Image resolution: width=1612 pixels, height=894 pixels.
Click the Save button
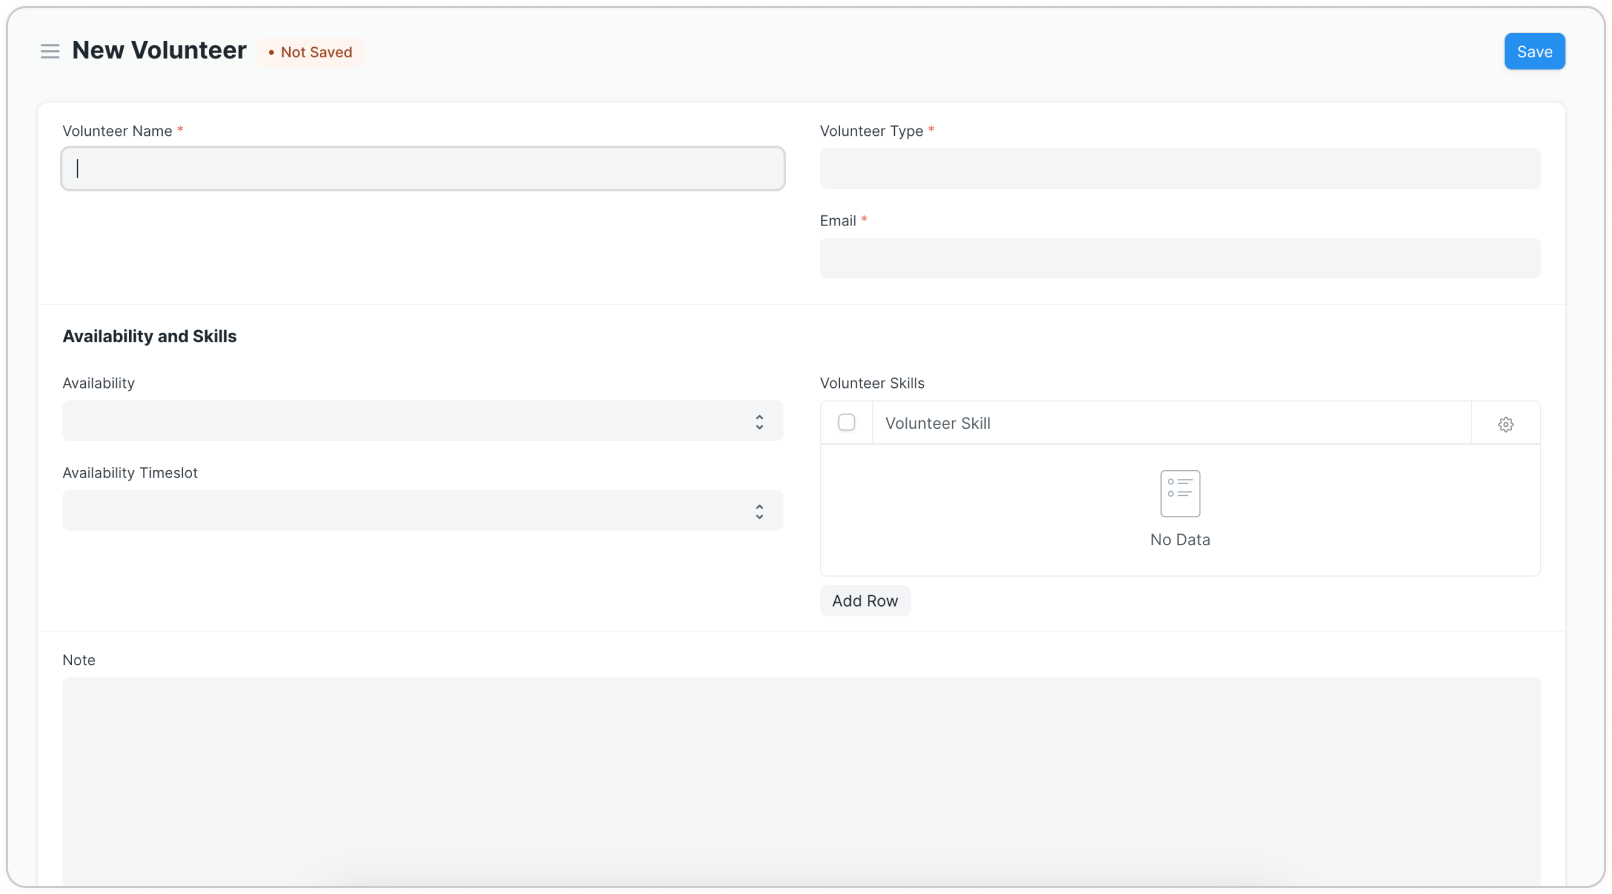[1534, 52]
